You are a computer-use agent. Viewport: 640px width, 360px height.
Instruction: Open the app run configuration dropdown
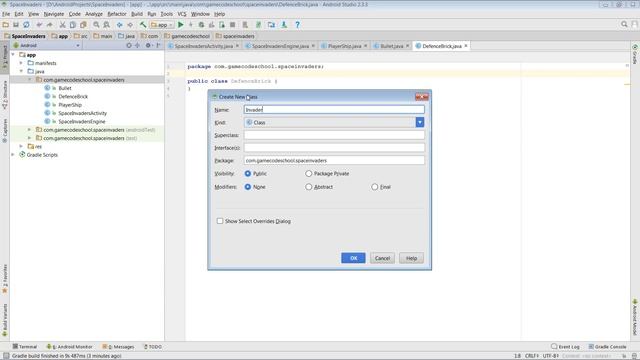[x=162, y=25]
